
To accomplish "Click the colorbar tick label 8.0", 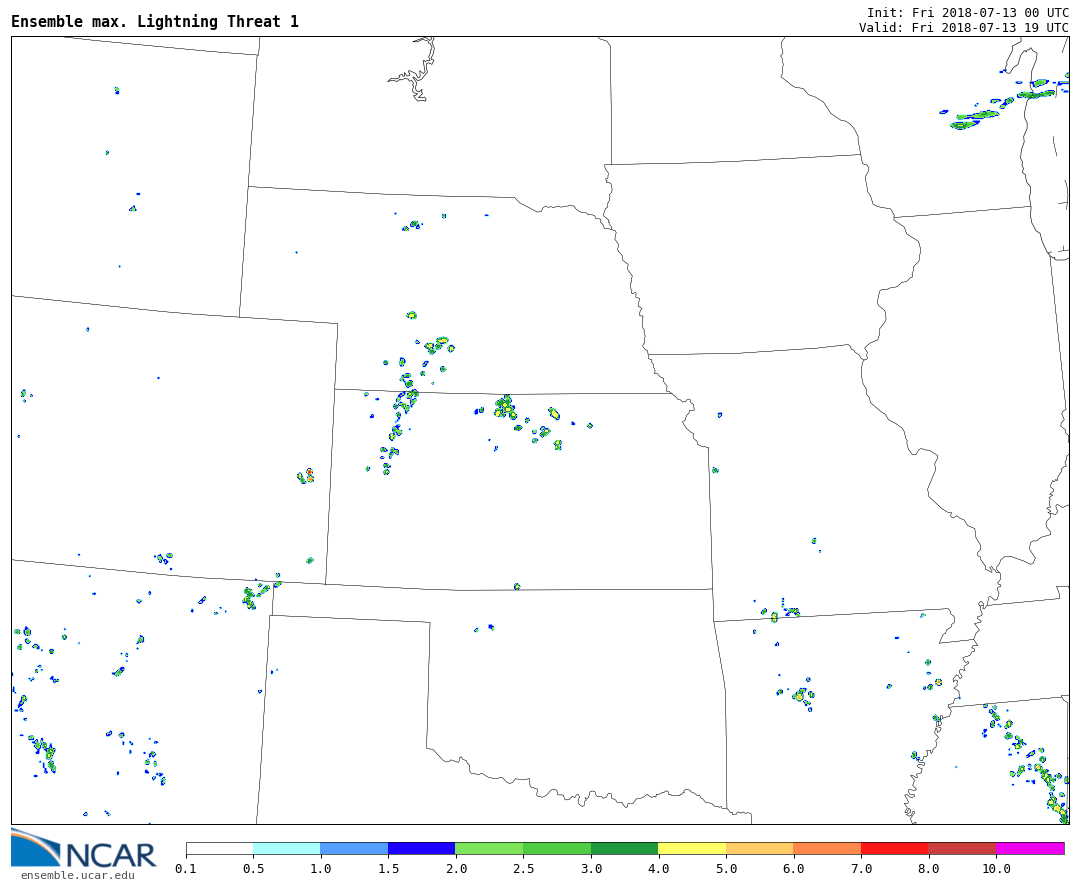I will tap(928, 869).
